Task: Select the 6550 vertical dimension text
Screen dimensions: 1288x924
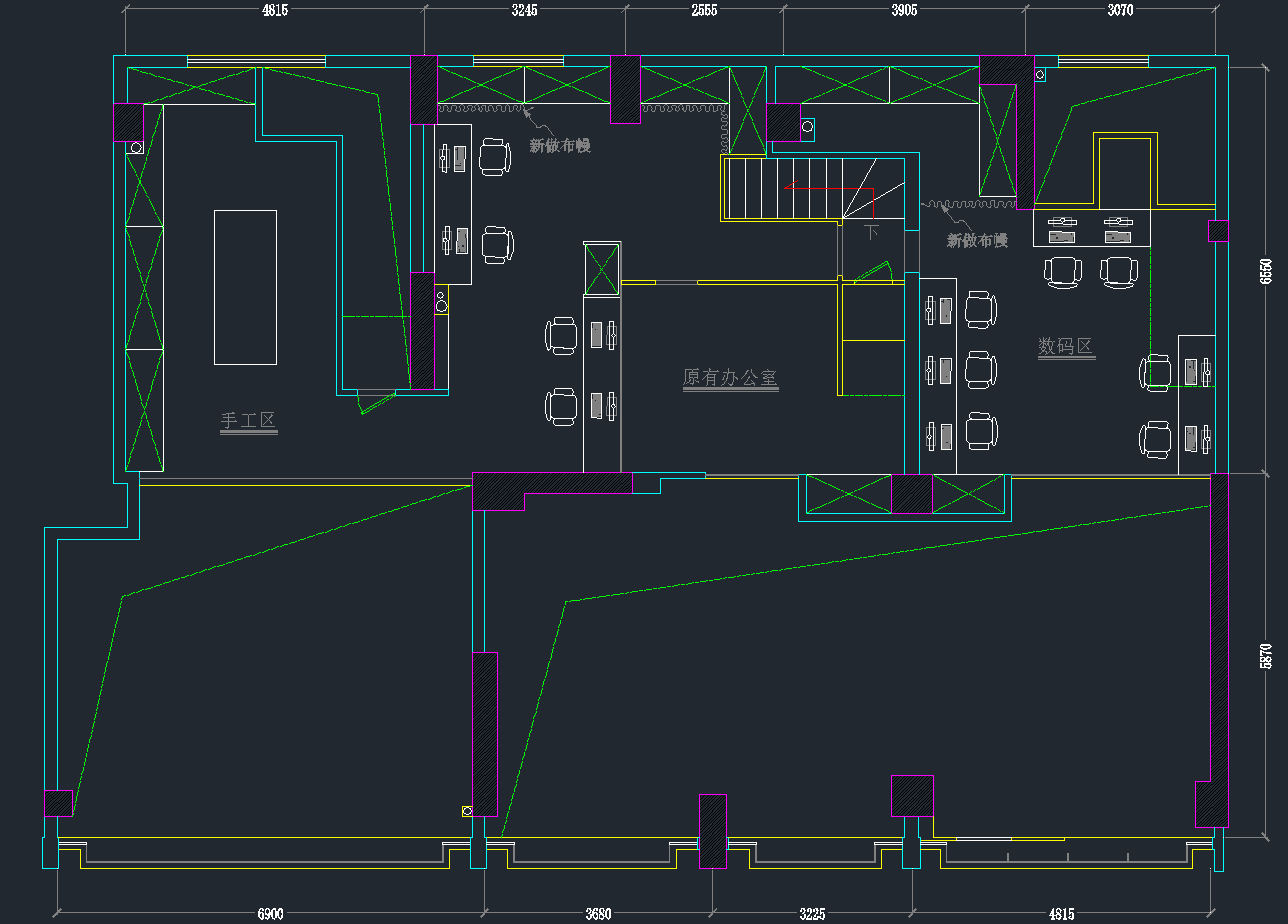Action: [x=1266, y=271]
